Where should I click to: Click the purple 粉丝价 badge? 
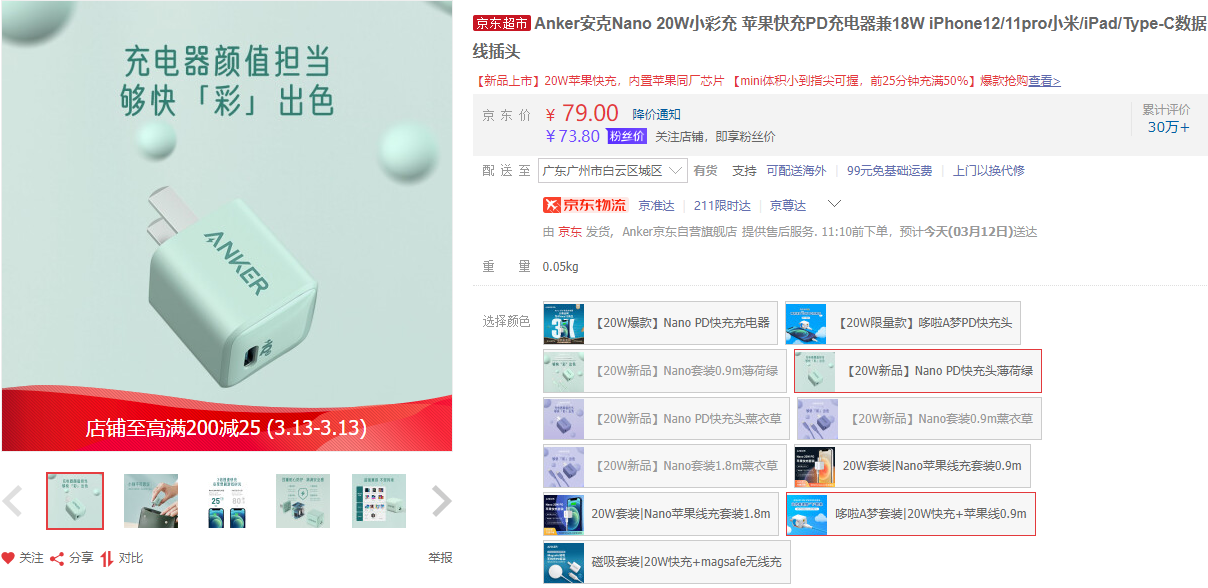(x=627, y=136)
